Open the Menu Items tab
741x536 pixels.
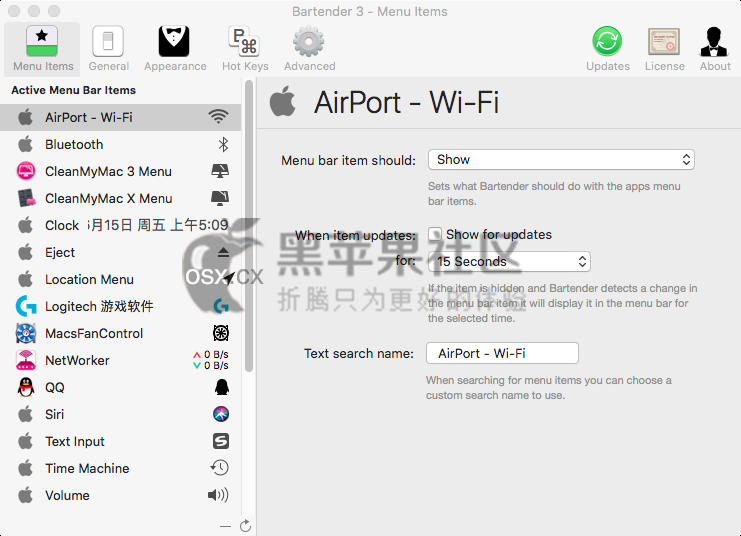coord(43,49)
